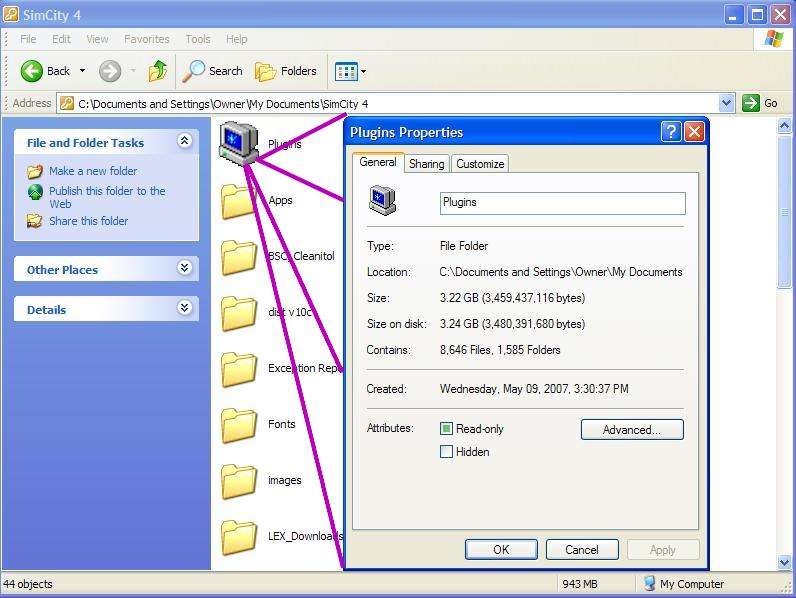Open the Back button history dropdown arrow
This screenshot has width=796, height=598.
[82, 71]
